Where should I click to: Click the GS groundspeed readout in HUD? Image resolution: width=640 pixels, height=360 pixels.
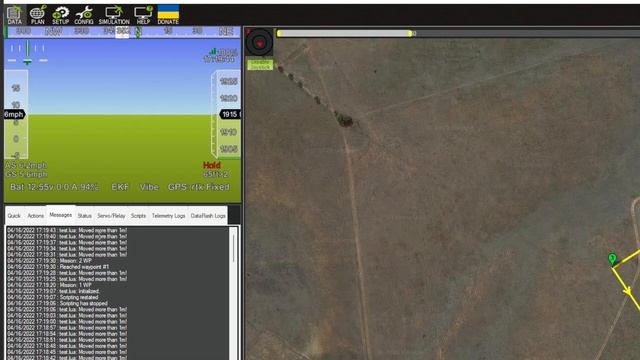coord(26,174)
